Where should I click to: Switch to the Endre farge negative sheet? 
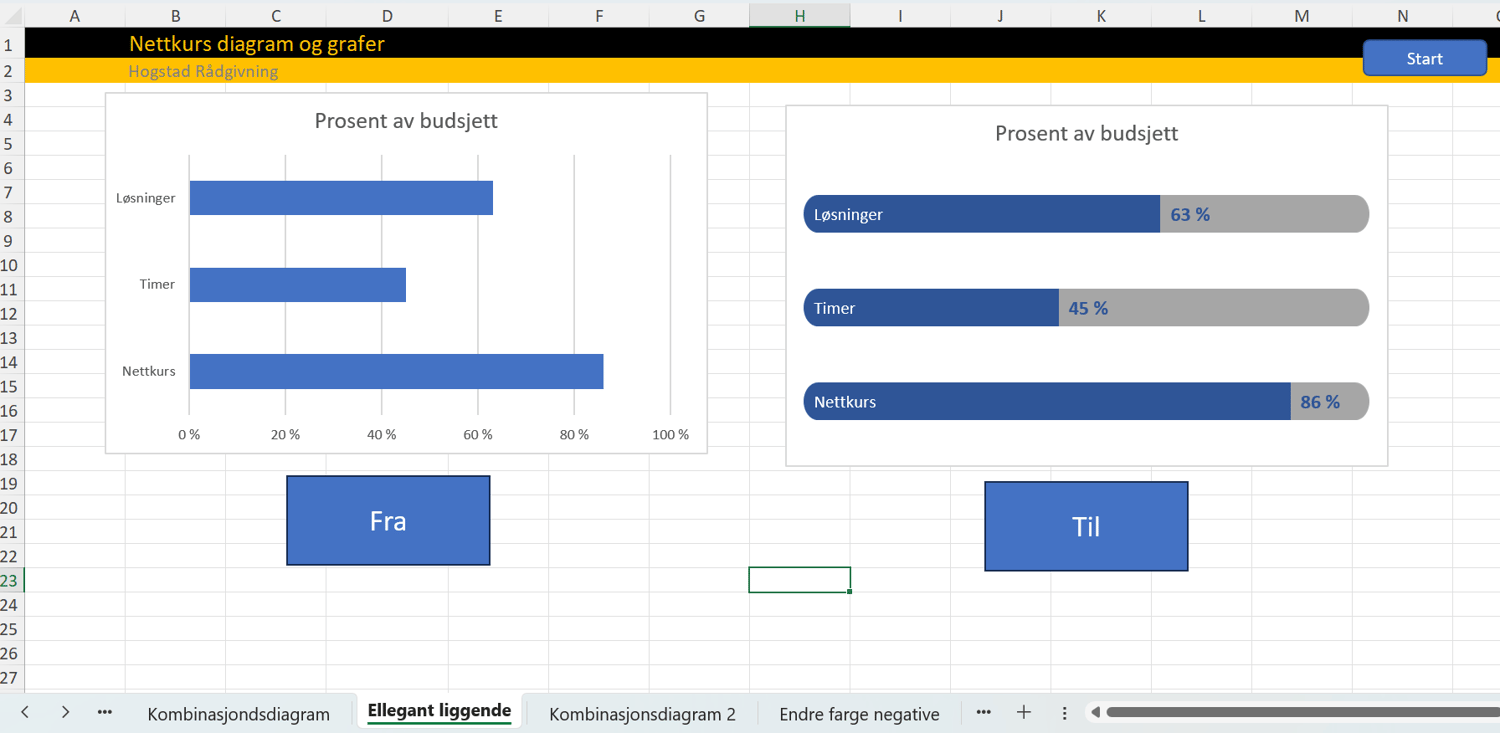[x=859, y=713]
